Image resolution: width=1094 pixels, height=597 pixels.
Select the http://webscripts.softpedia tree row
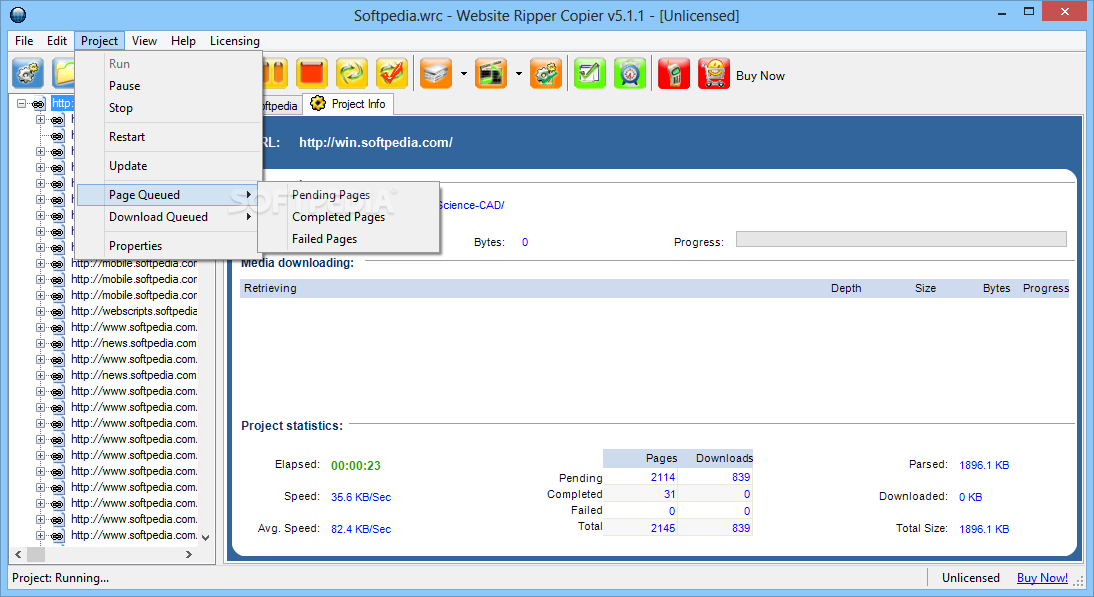click(x=134, y=311)
